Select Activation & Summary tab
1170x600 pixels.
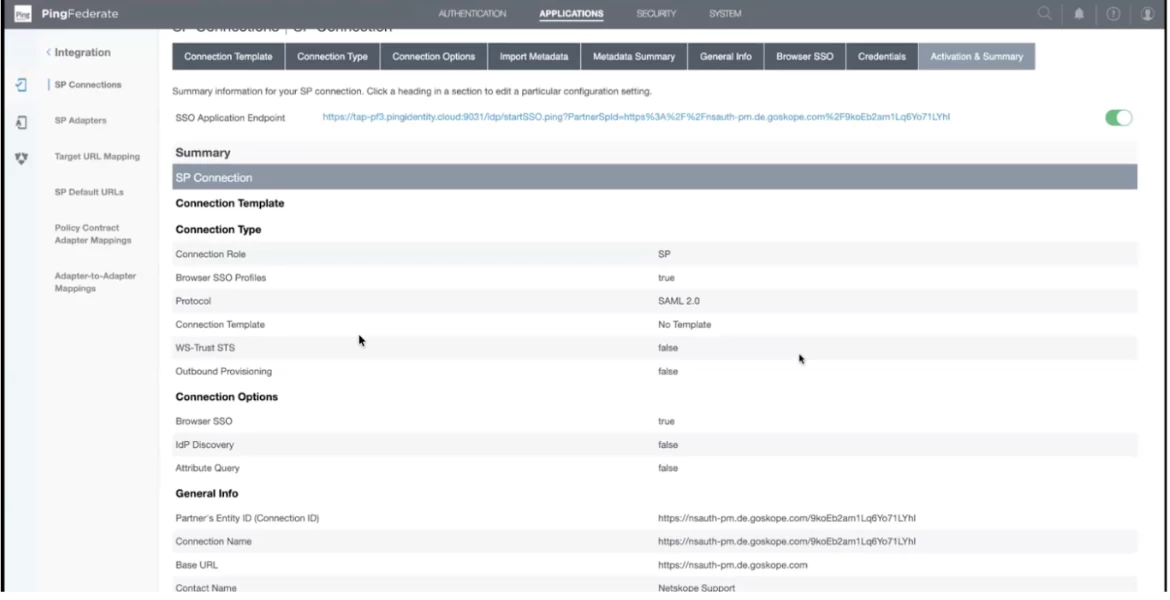point(977,57)
